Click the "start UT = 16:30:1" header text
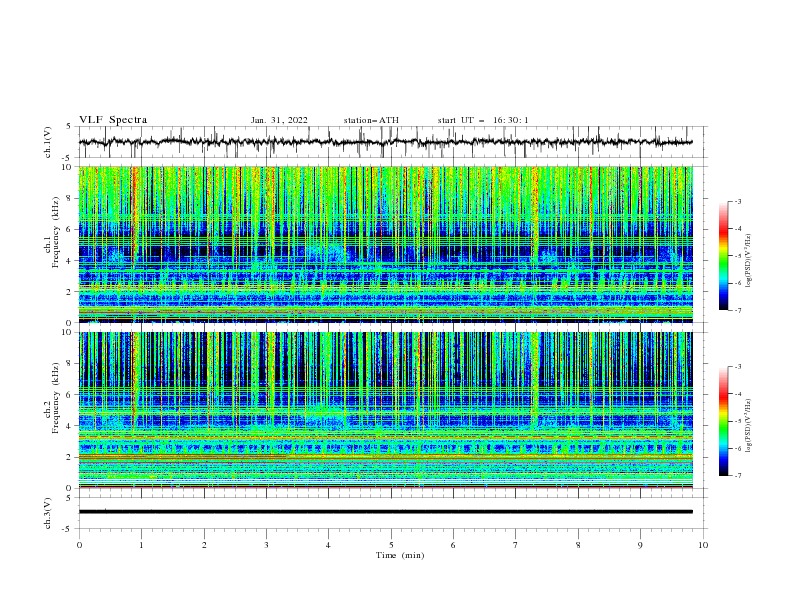Viewport: 792px width, 612px height. pyautogui.click(x=483, y=120)
